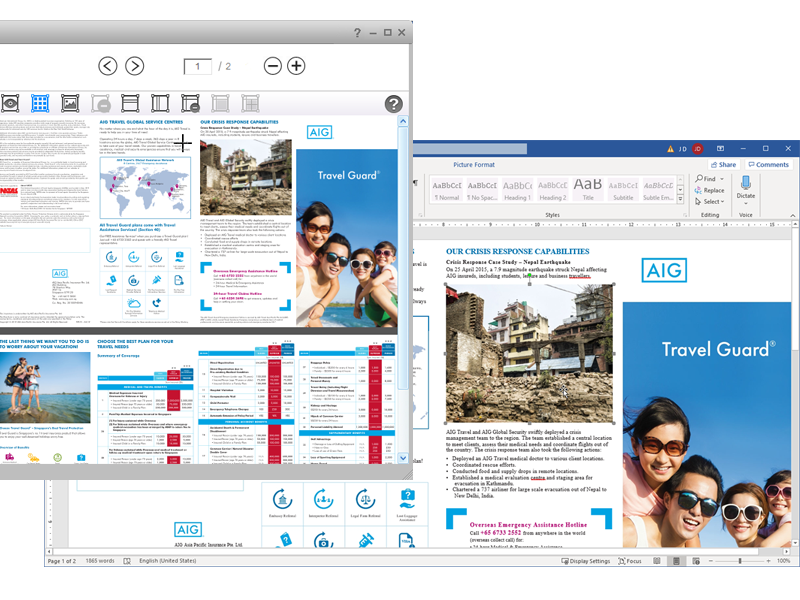Click the greyed-out shaded table cell tool
Screen dimensions: 800x600
click(220, 104)
